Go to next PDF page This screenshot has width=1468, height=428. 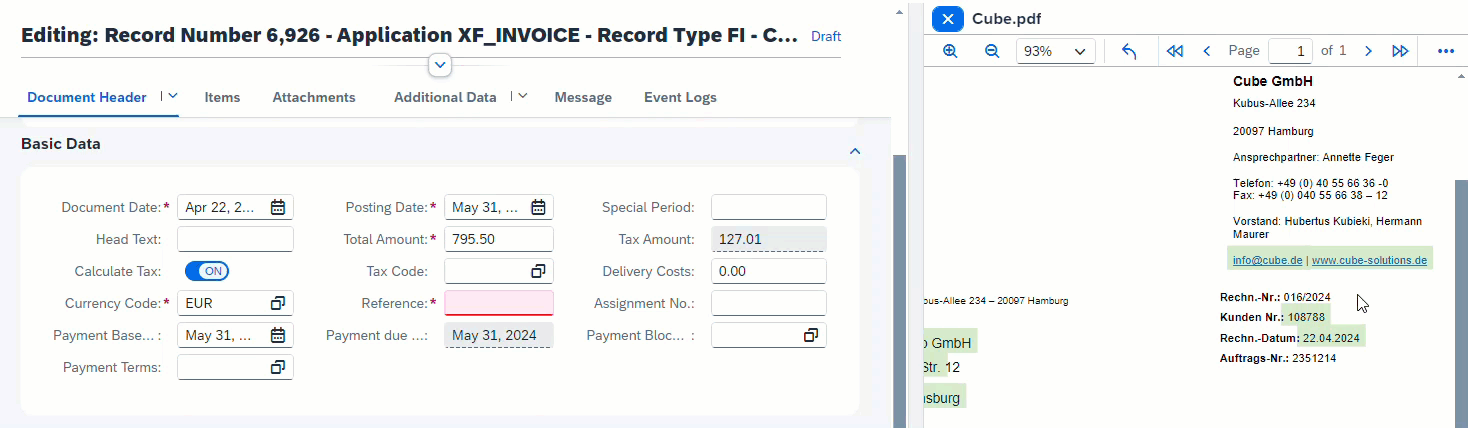point(1368,51)
